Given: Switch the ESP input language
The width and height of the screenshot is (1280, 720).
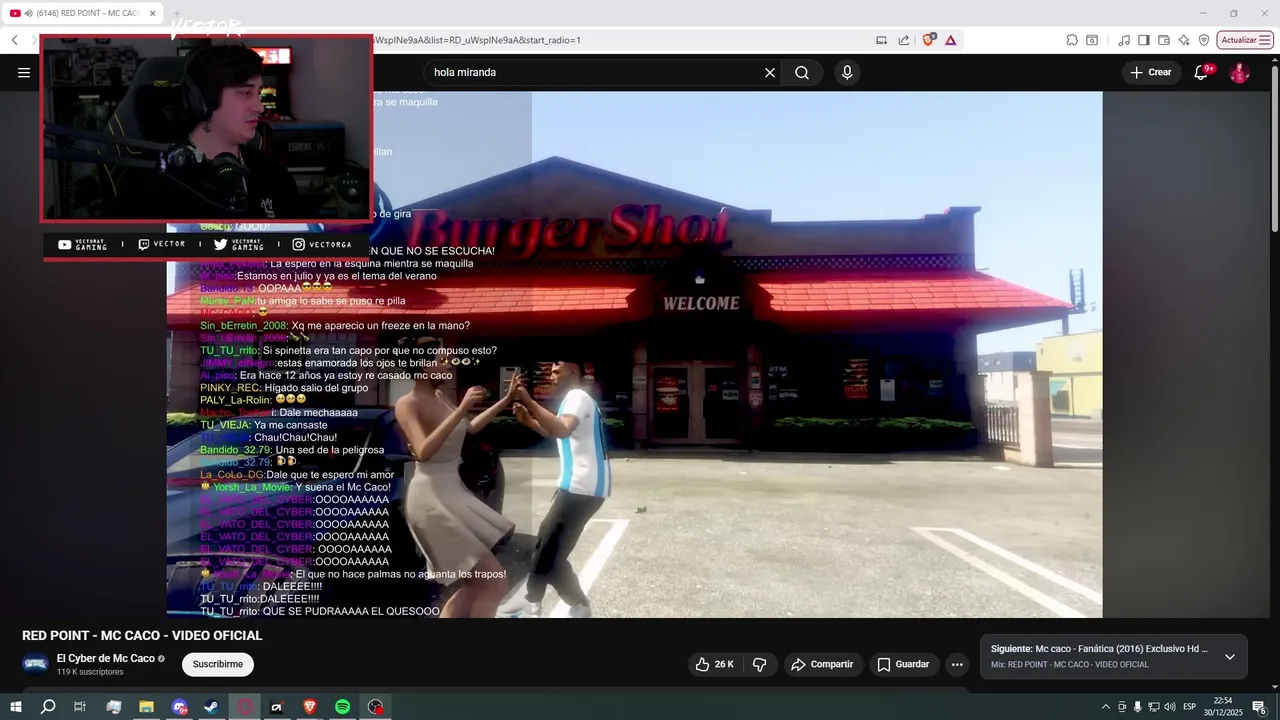Looking at the screenshot, I should [x=1190, y=707].
